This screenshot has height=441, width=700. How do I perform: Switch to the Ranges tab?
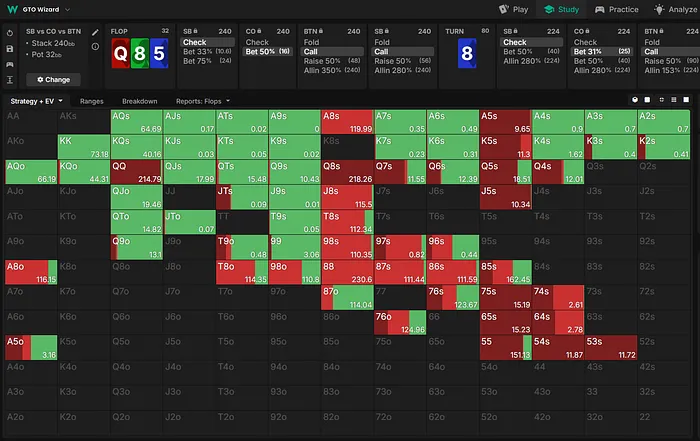point(91,101)
